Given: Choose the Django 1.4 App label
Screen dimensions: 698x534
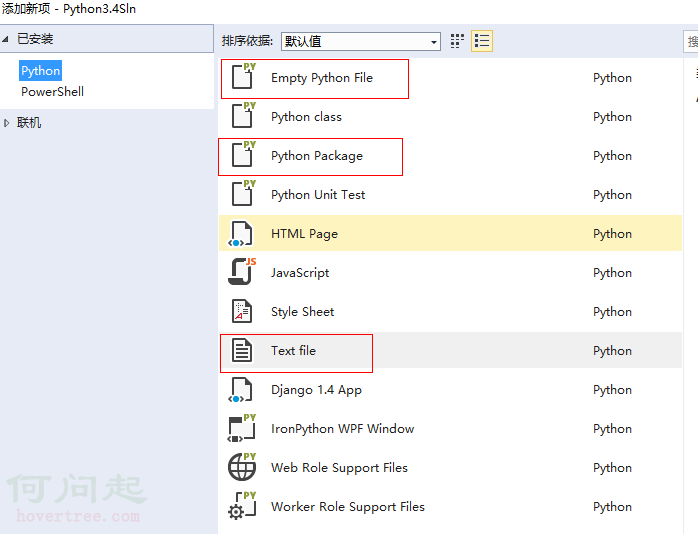Looking at the screenshot, I should click(x=316, y=390).
